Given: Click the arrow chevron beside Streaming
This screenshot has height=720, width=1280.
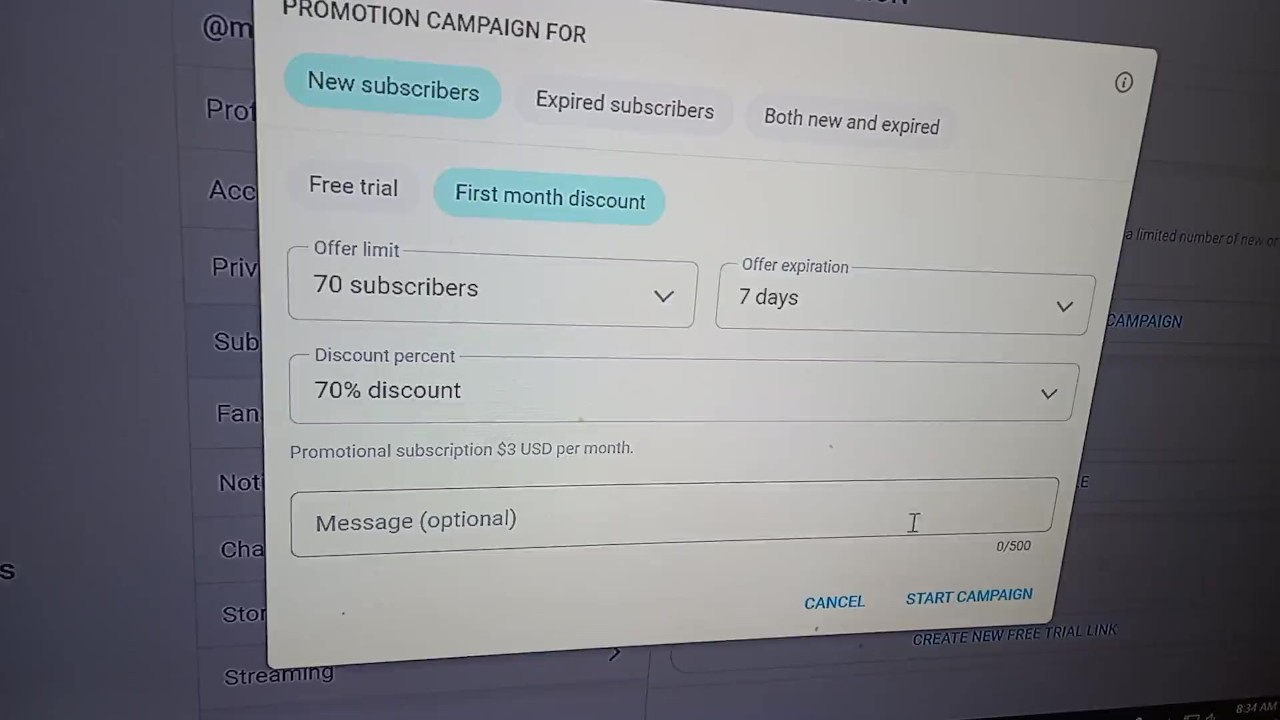Looking at the screenshot, I should point(614,654).
